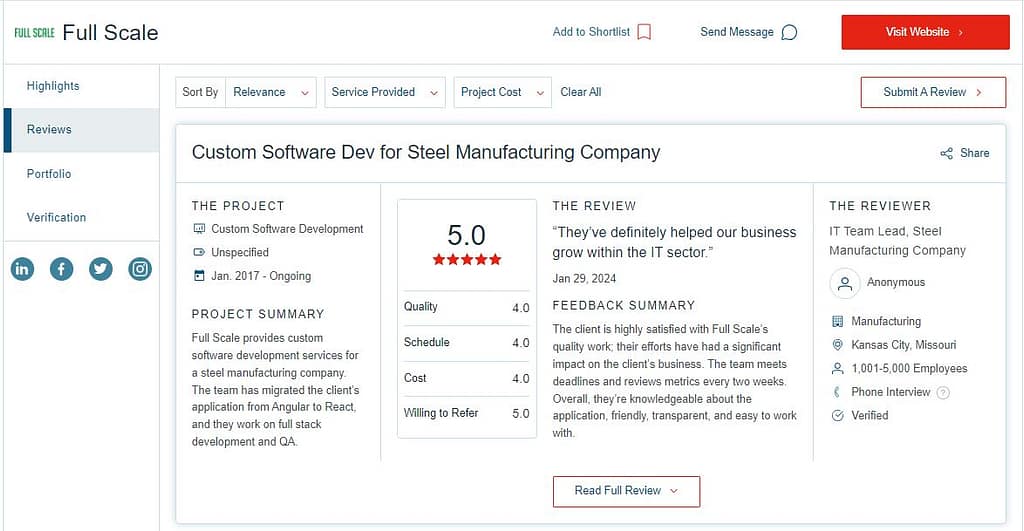Click the Share link text
Viewport: 1024px width, 531px height.
tap(974, 153)
